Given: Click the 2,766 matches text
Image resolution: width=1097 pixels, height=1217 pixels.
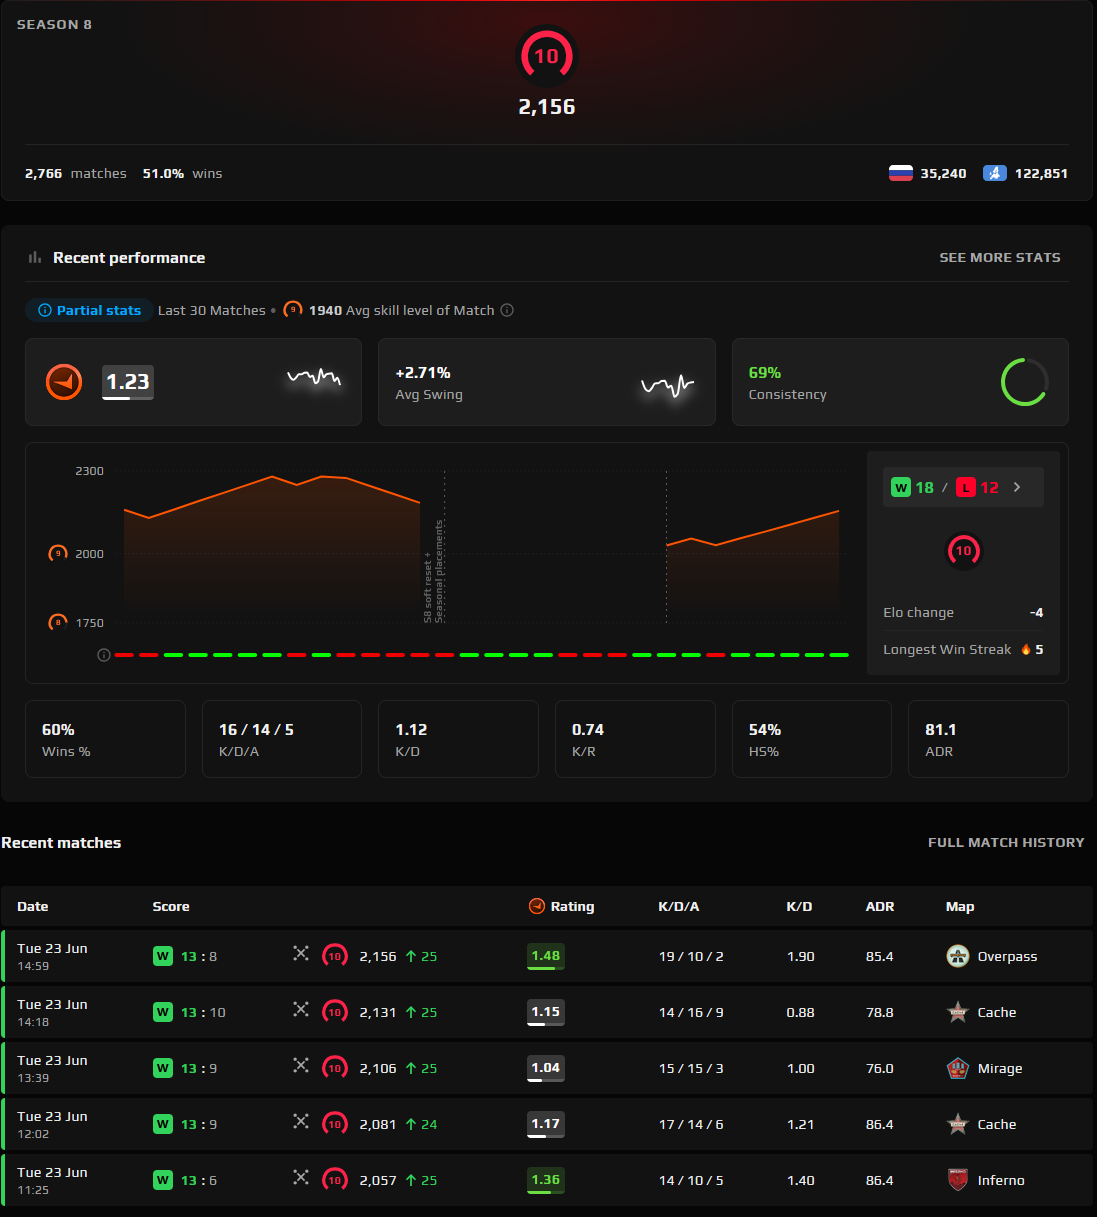Looking at the screenshot, I should pos(76,174).
